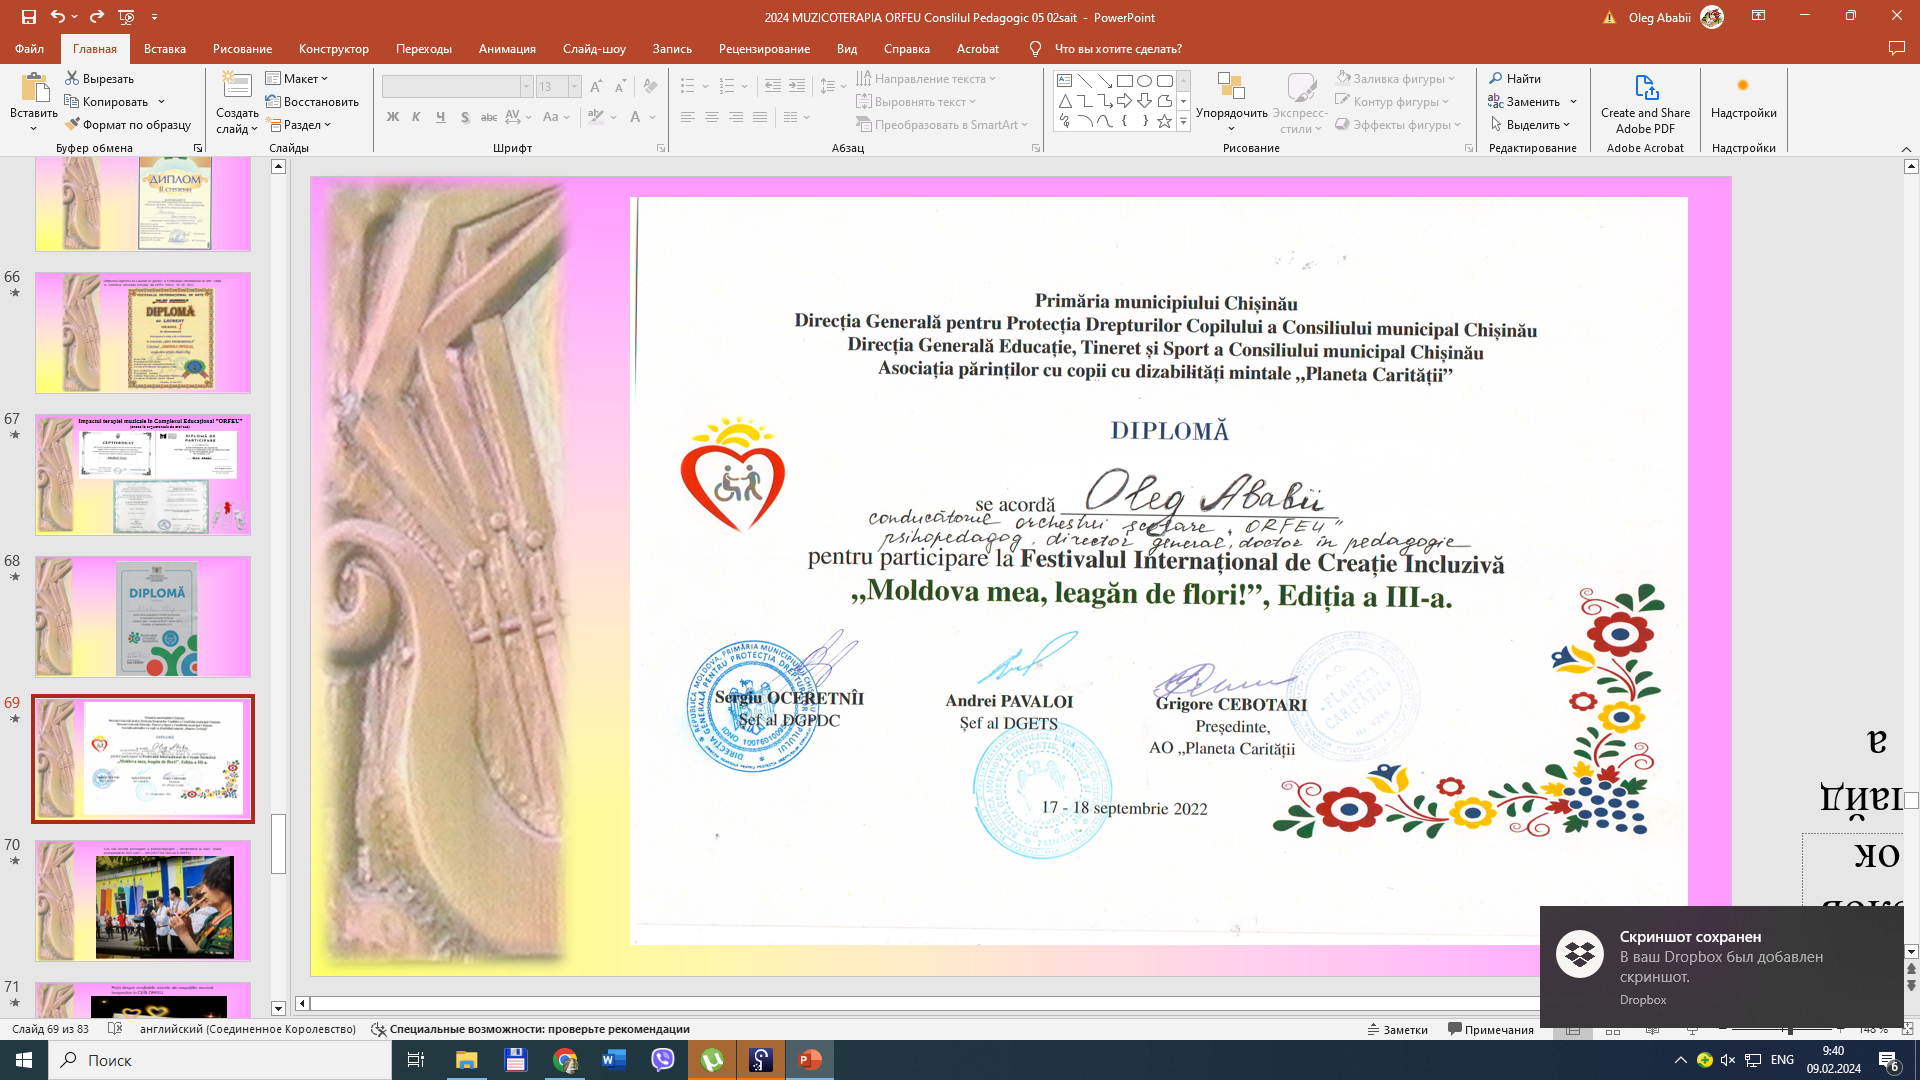
Task: Toggle text shadow with the S button
Action: coord(465,117)
